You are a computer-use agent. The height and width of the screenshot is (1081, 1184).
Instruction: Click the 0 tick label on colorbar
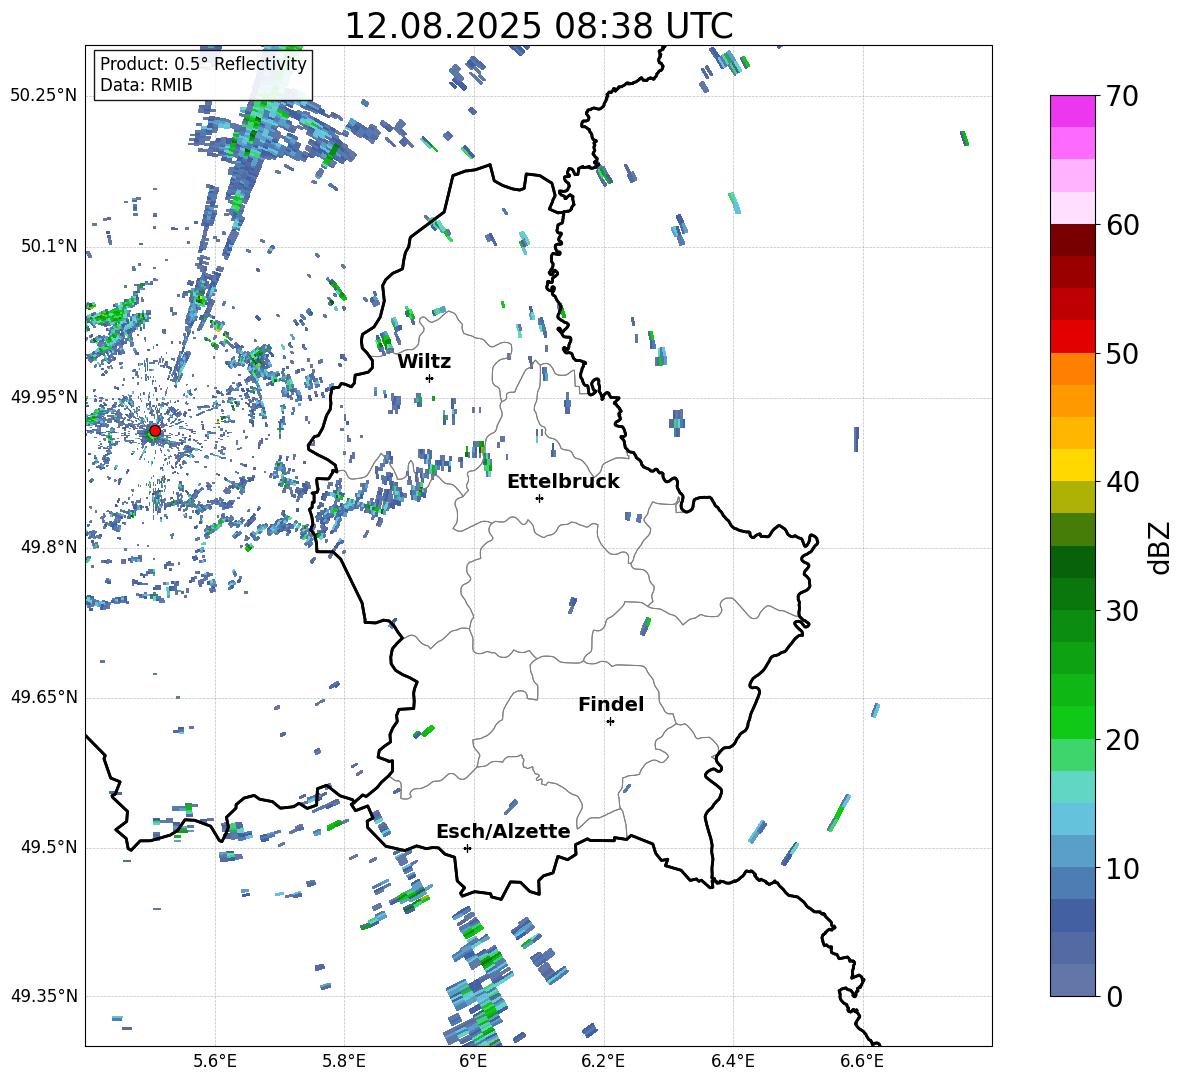pos(1115,996)
